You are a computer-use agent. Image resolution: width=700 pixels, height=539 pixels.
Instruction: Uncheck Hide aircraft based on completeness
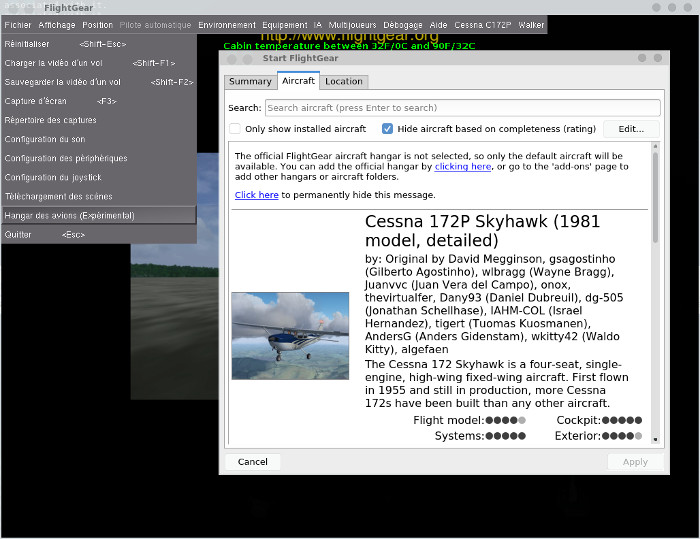[x=388, y=129]
